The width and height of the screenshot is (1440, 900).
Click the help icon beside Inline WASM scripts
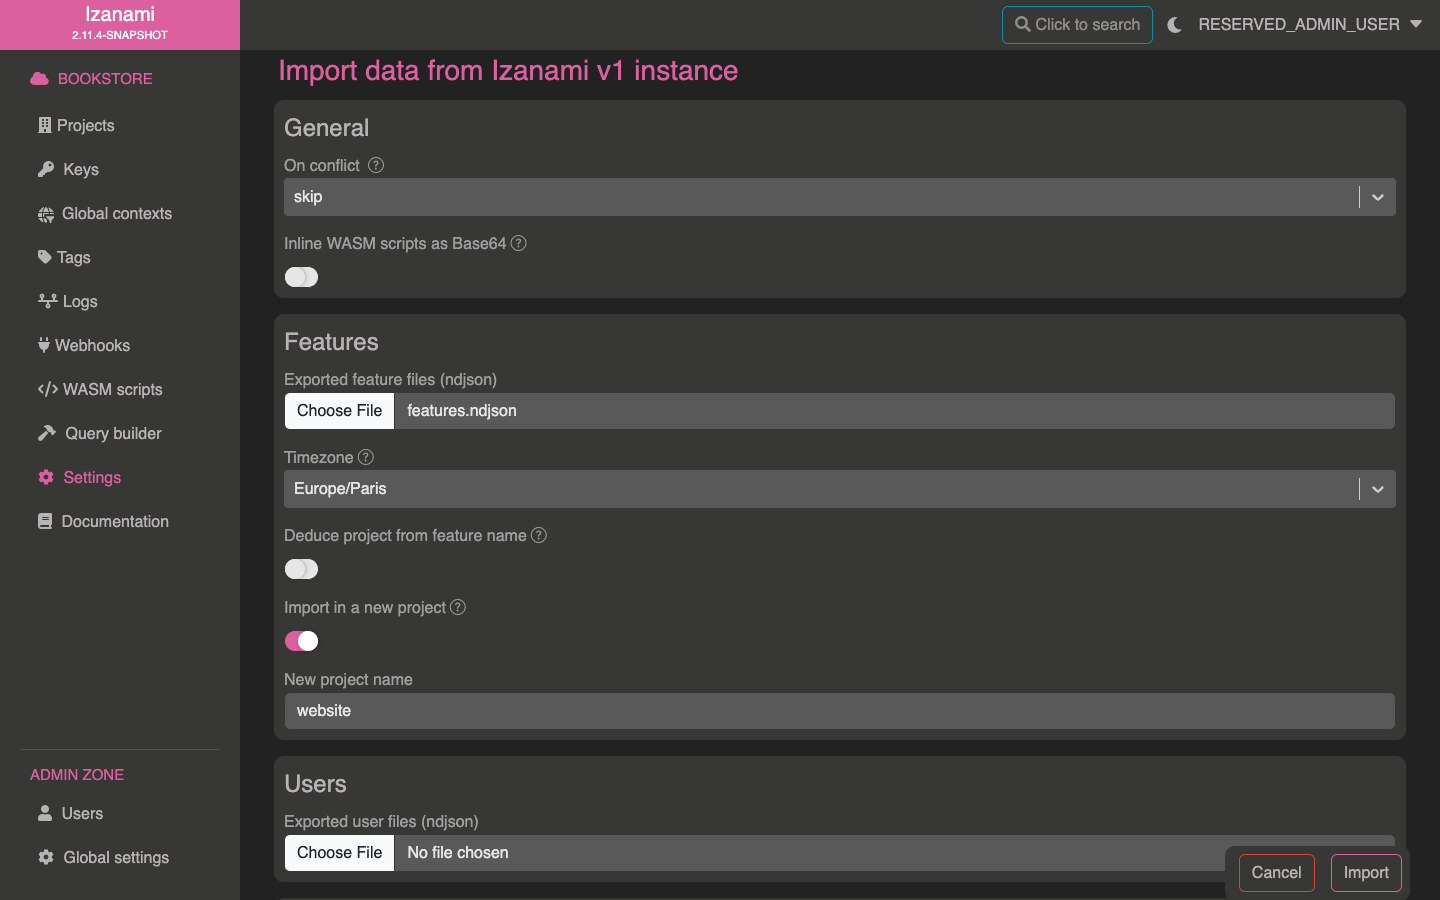tap(518, 243)
